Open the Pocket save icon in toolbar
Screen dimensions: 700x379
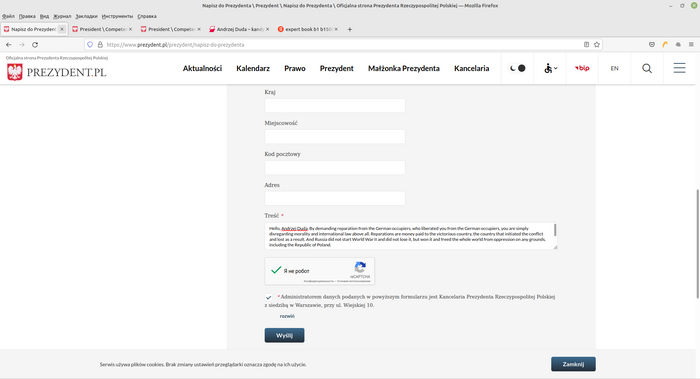(x=652, y=45)
